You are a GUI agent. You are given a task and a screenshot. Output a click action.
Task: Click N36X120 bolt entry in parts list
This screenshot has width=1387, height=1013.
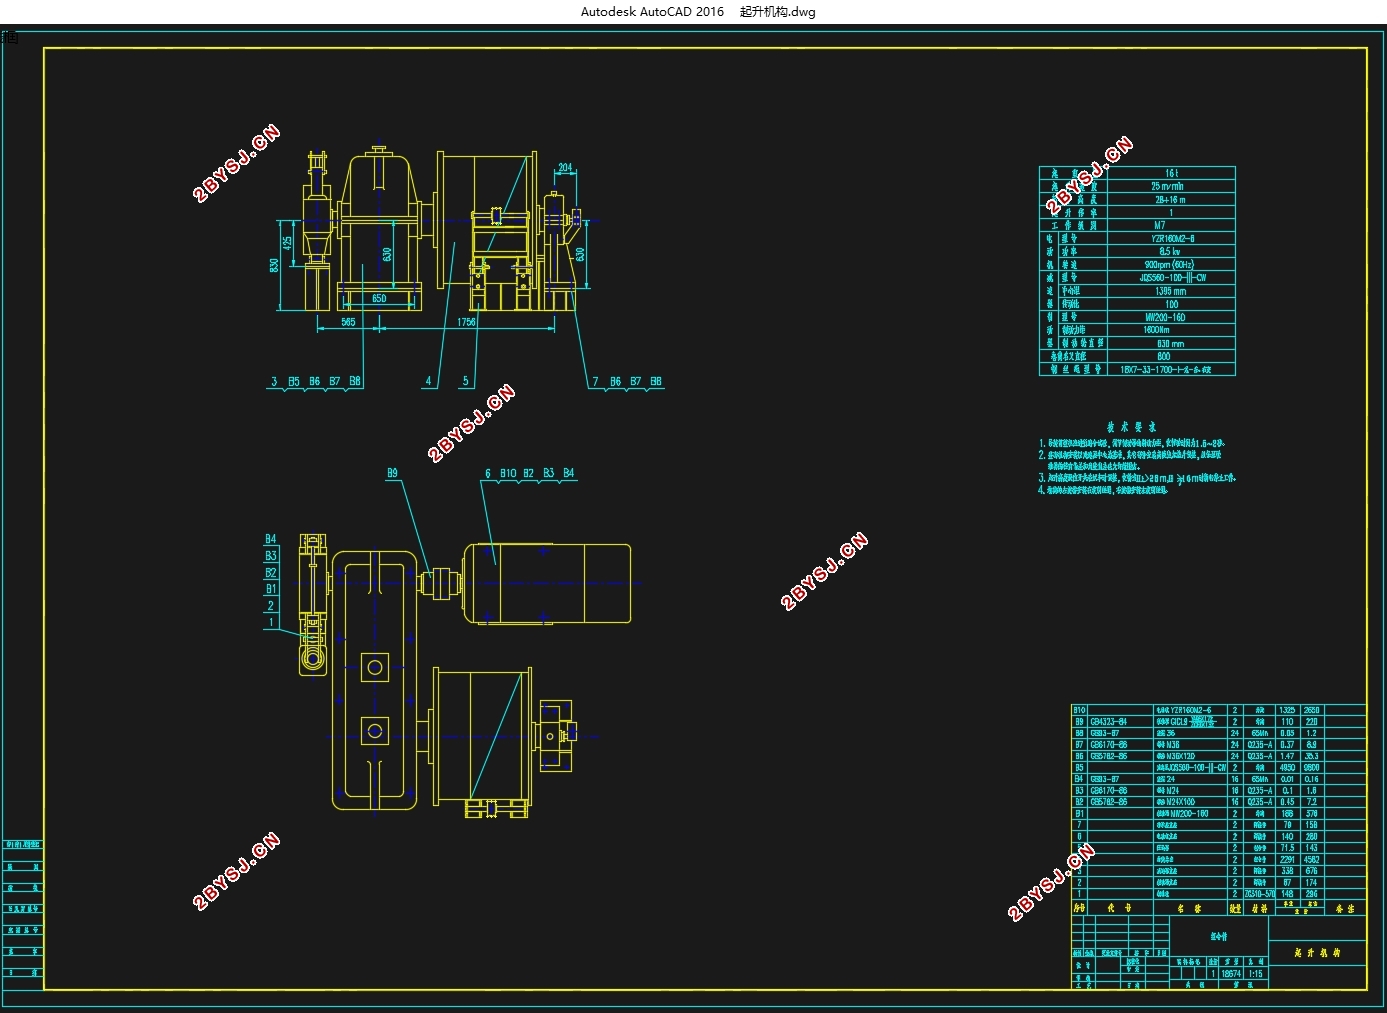point(1175,756)
